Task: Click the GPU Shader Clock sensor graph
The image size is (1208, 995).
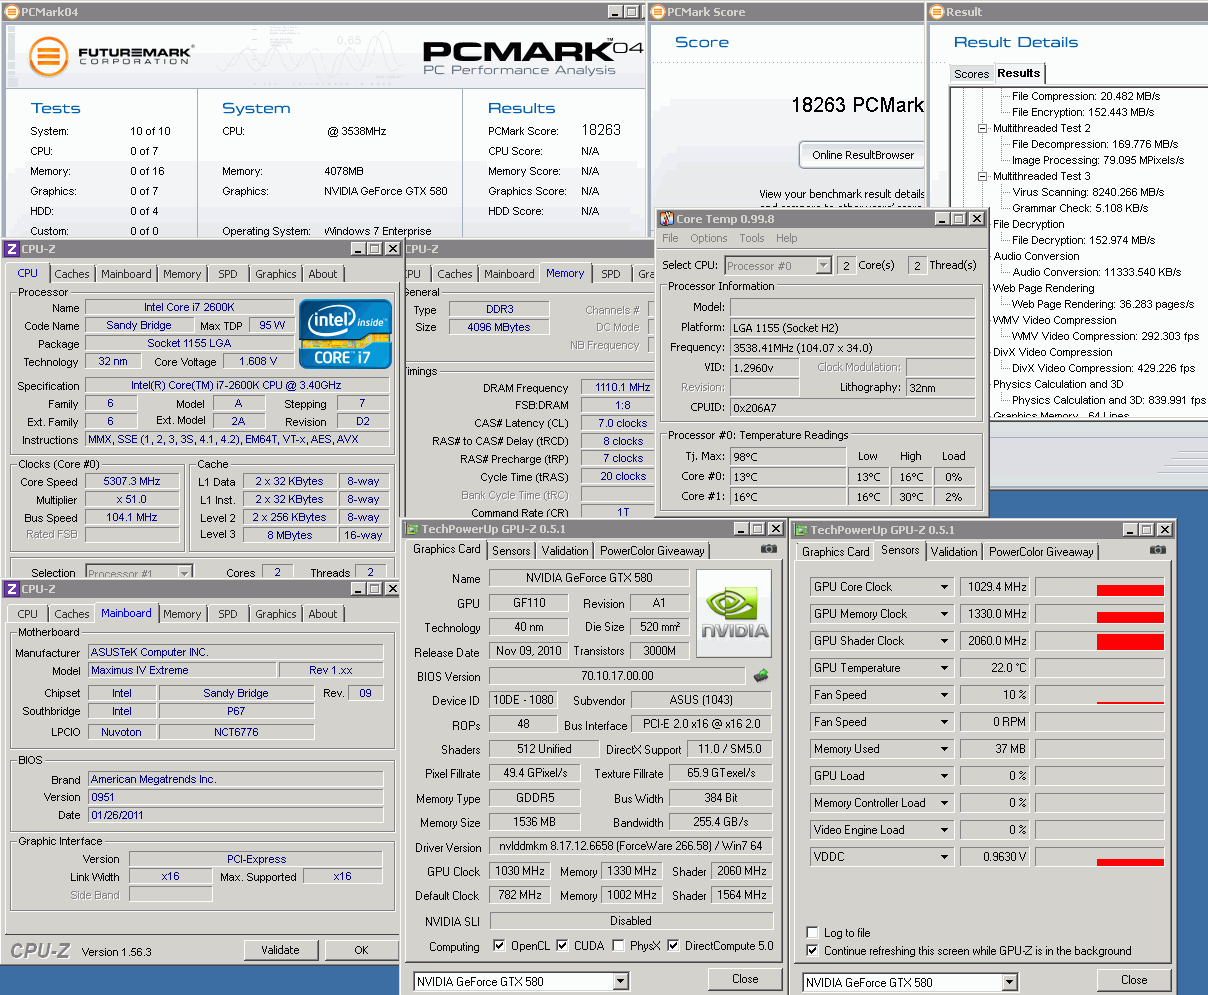Action: pos(1099,641)
